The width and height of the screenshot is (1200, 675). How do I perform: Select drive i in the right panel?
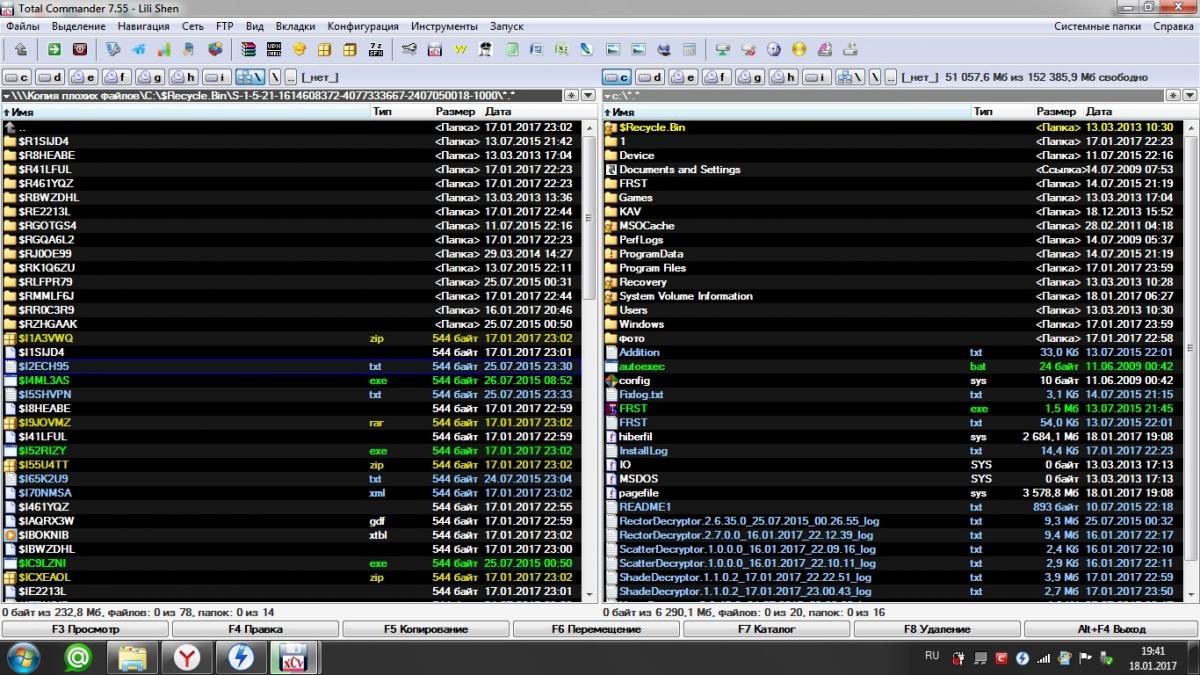coord(818,77)
